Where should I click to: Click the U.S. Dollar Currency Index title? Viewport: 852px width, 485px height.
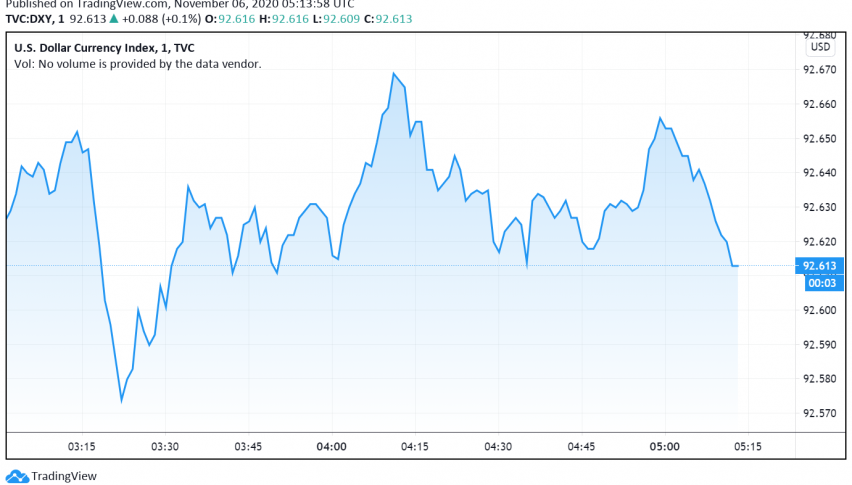(104, 48)
